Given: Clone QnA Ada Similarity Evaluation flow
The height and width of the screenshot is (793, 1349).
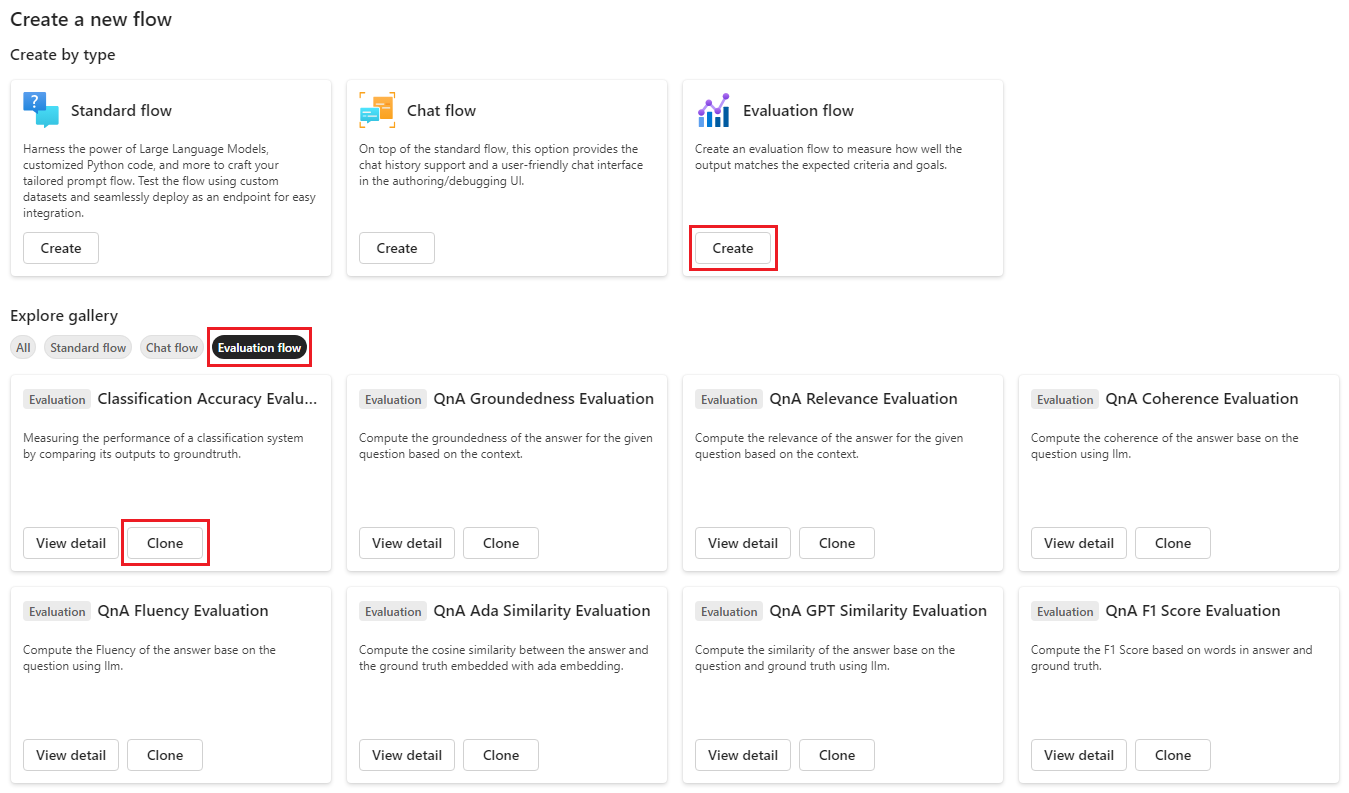Looking at the screenshot, I should click(501, 755).
